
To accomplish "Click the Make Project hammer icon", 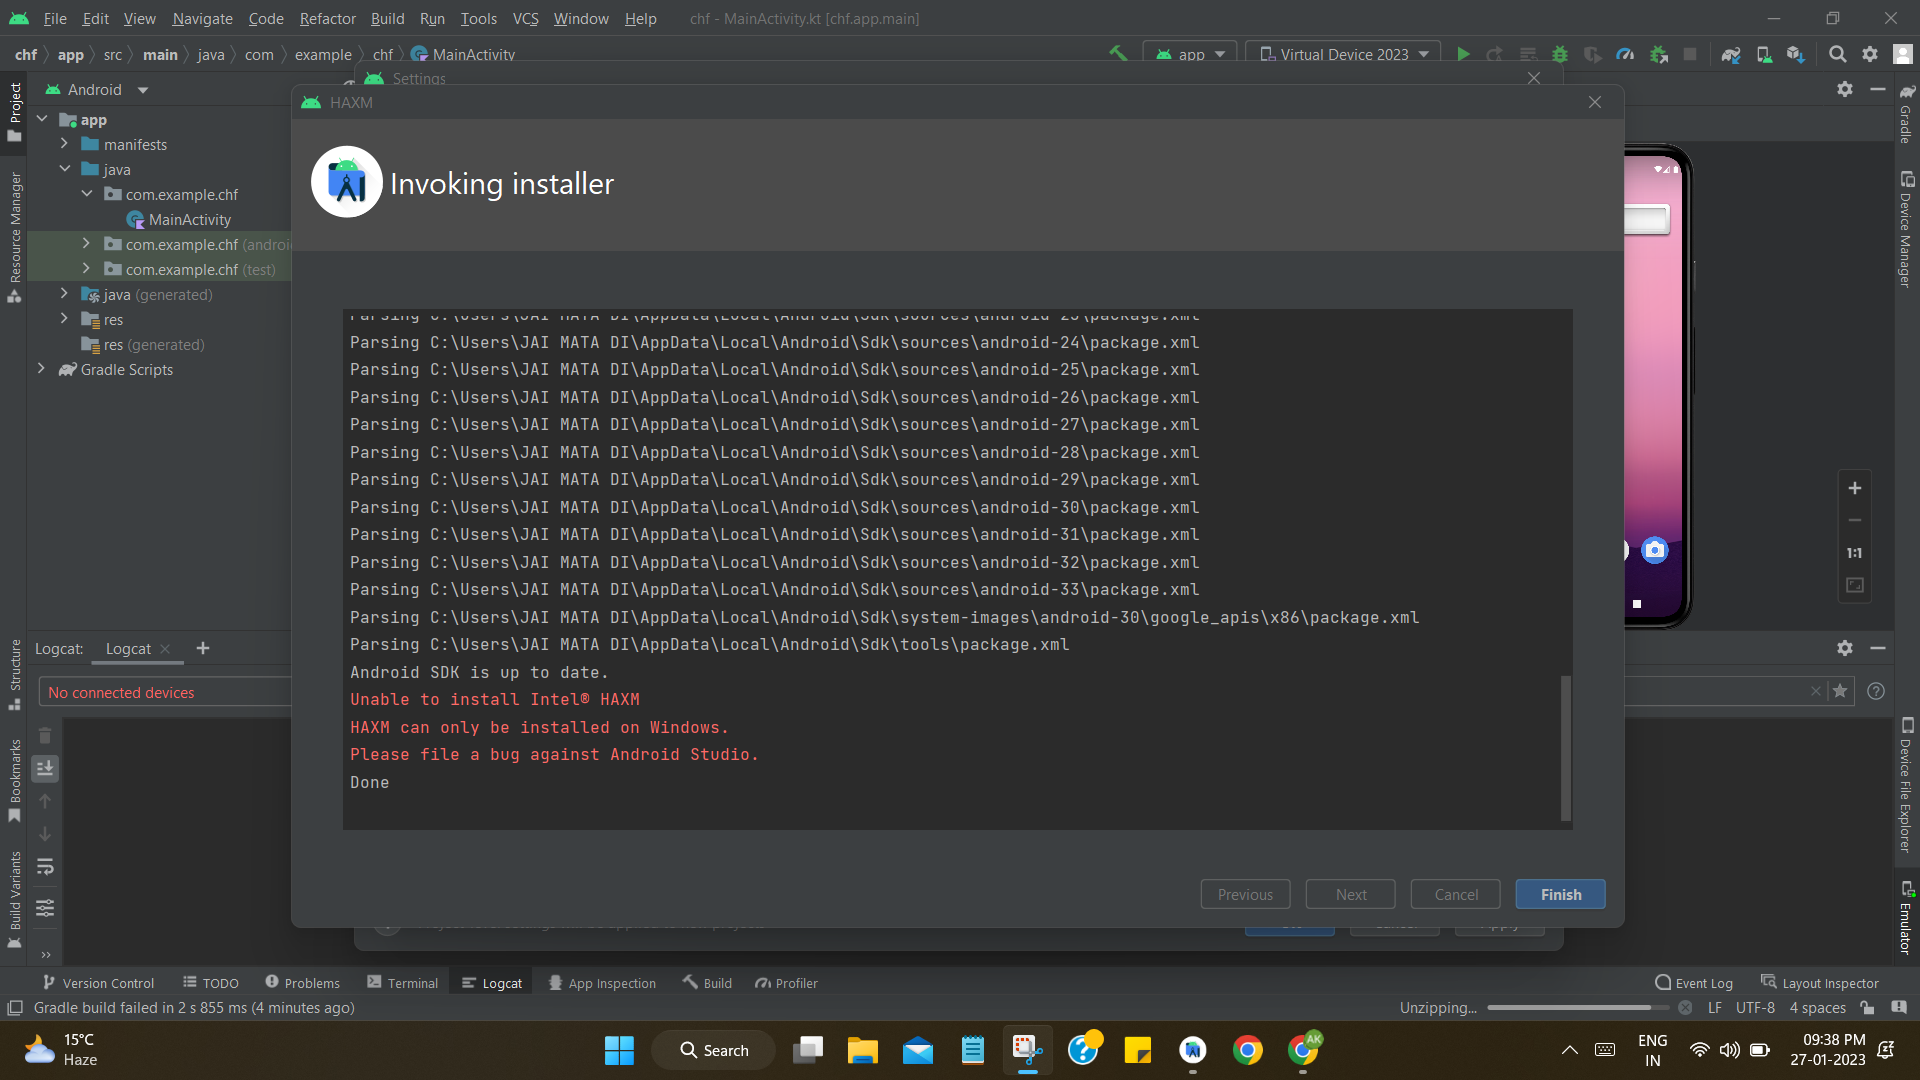I will (1118, 54).
